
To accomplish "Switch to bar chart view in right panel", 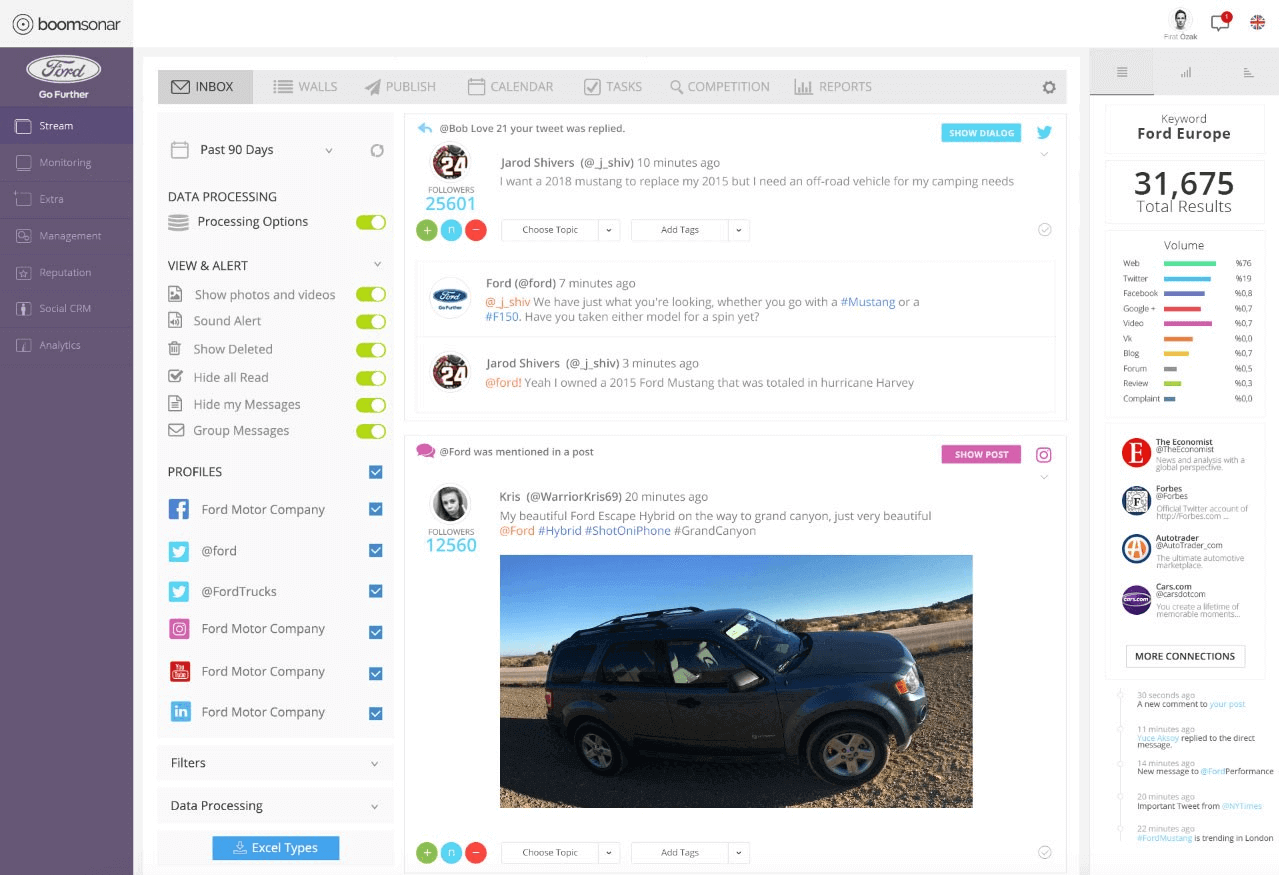I will (1186, 72).
